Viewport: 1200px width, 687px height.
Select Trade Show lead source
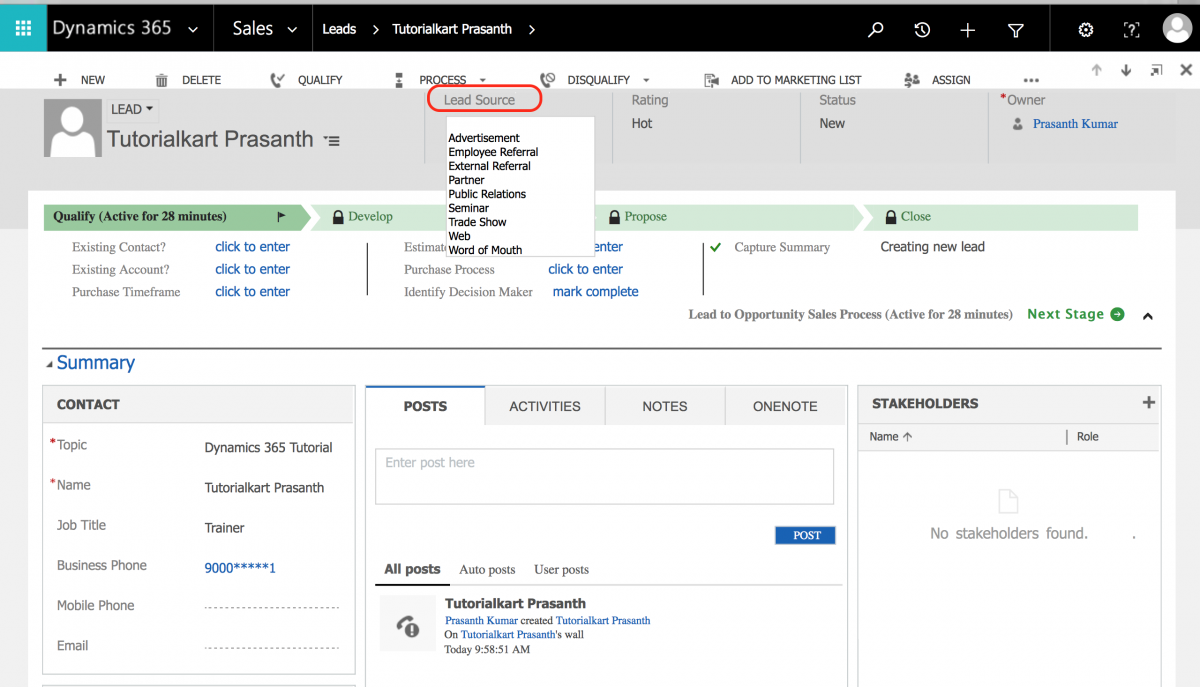pos(478,222)
